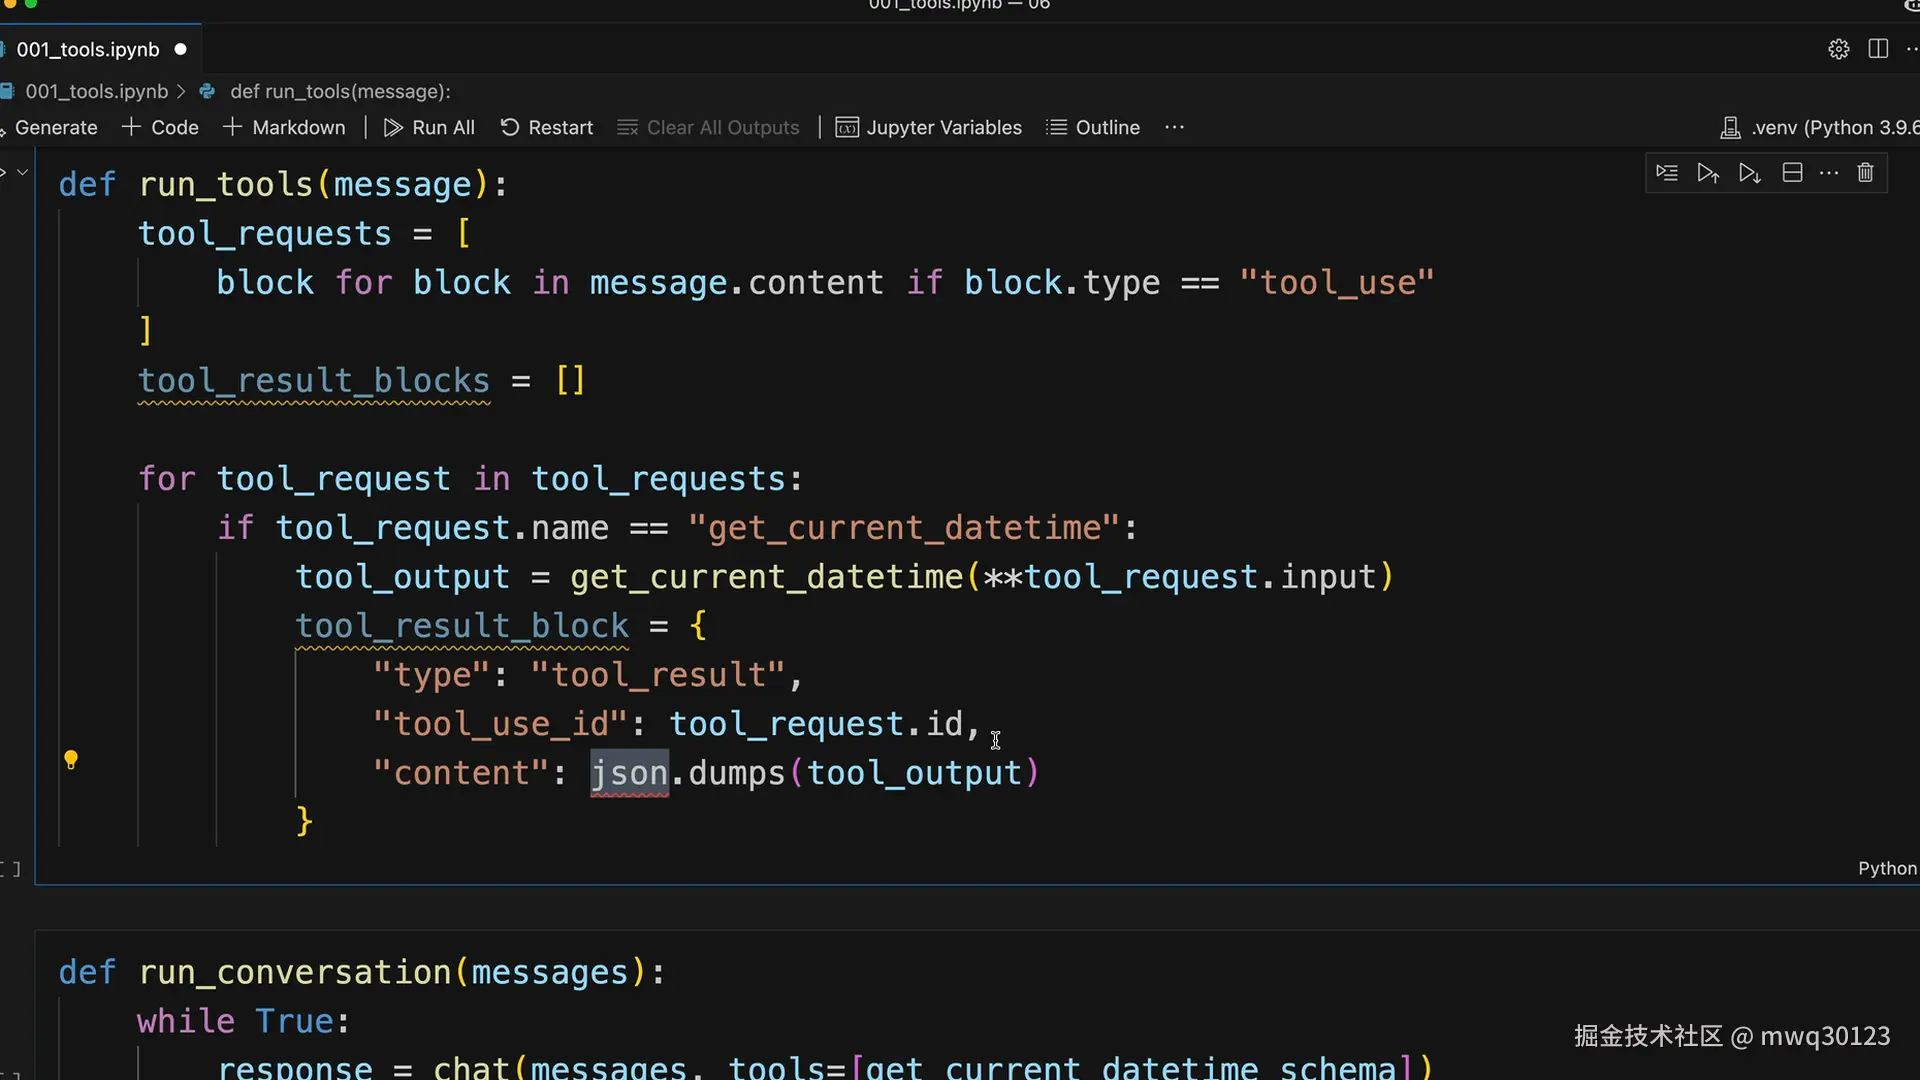Click the lightbulb quick-fix icon
1920x1080 pixels.
tap(71, 760)
